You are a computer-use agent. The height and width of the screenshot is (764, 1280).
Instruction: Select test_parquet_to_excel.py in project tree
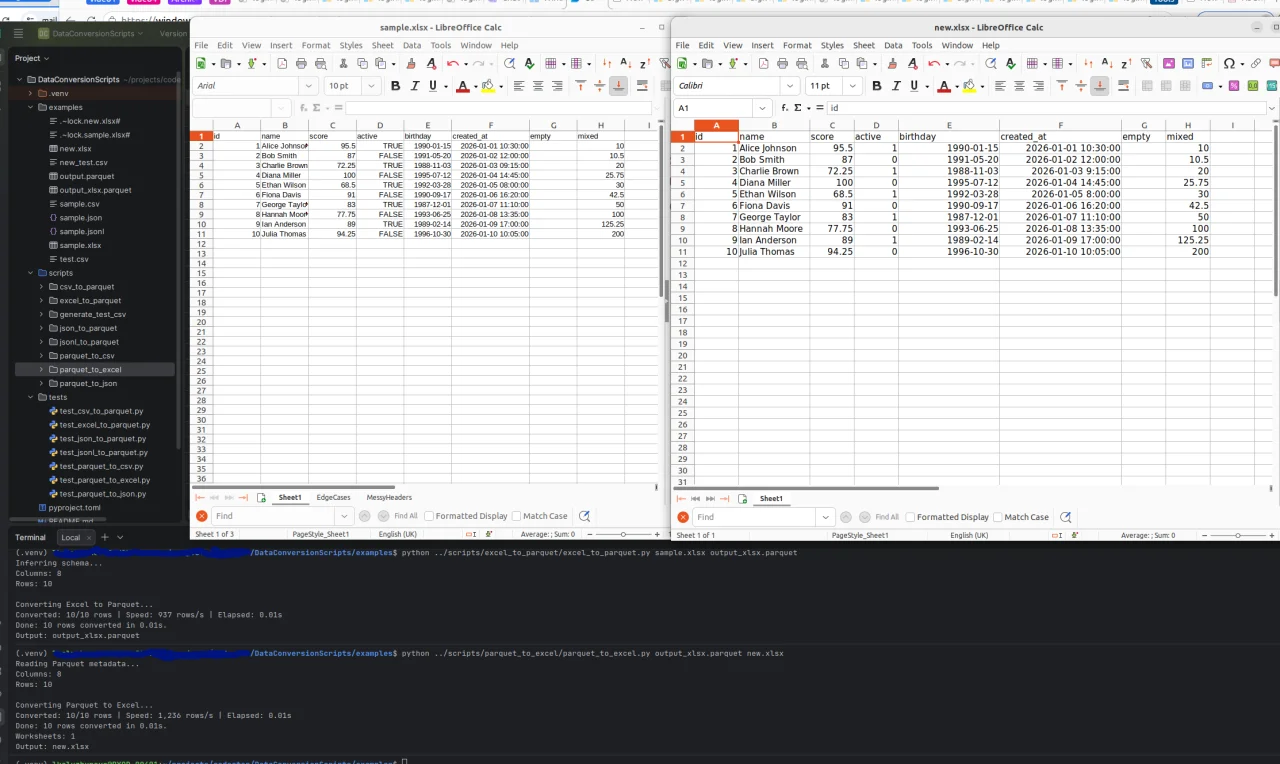pos(104,480)
